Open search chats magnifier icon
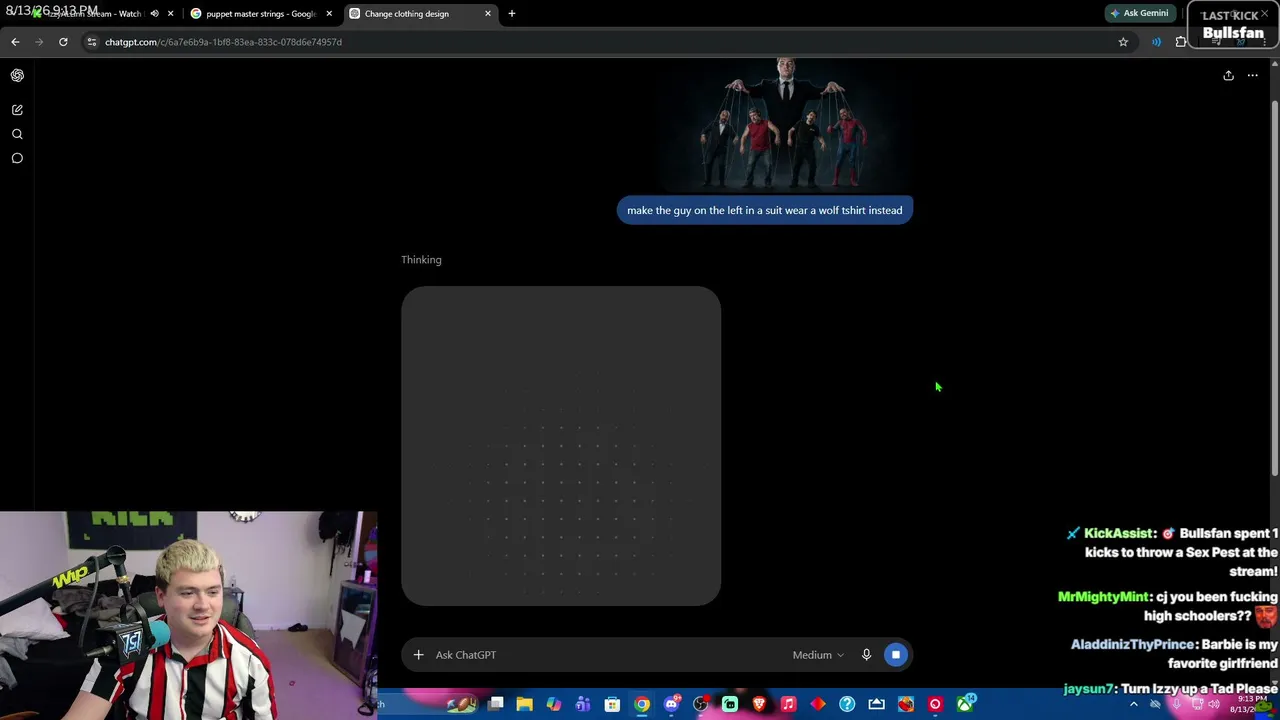Image resolution: width=1280 pixels, height=720 pixels. click(17, 134)
